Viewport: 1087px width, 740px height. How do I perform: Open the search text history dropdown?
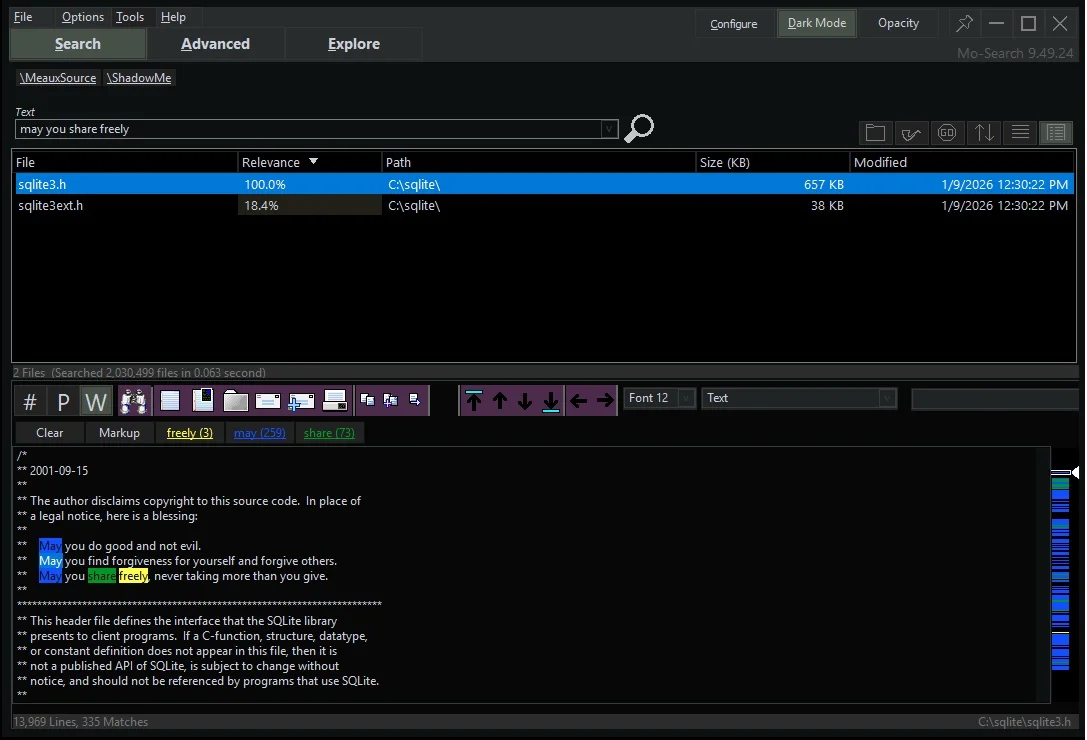pyautogui.click(x=609, y=129)
